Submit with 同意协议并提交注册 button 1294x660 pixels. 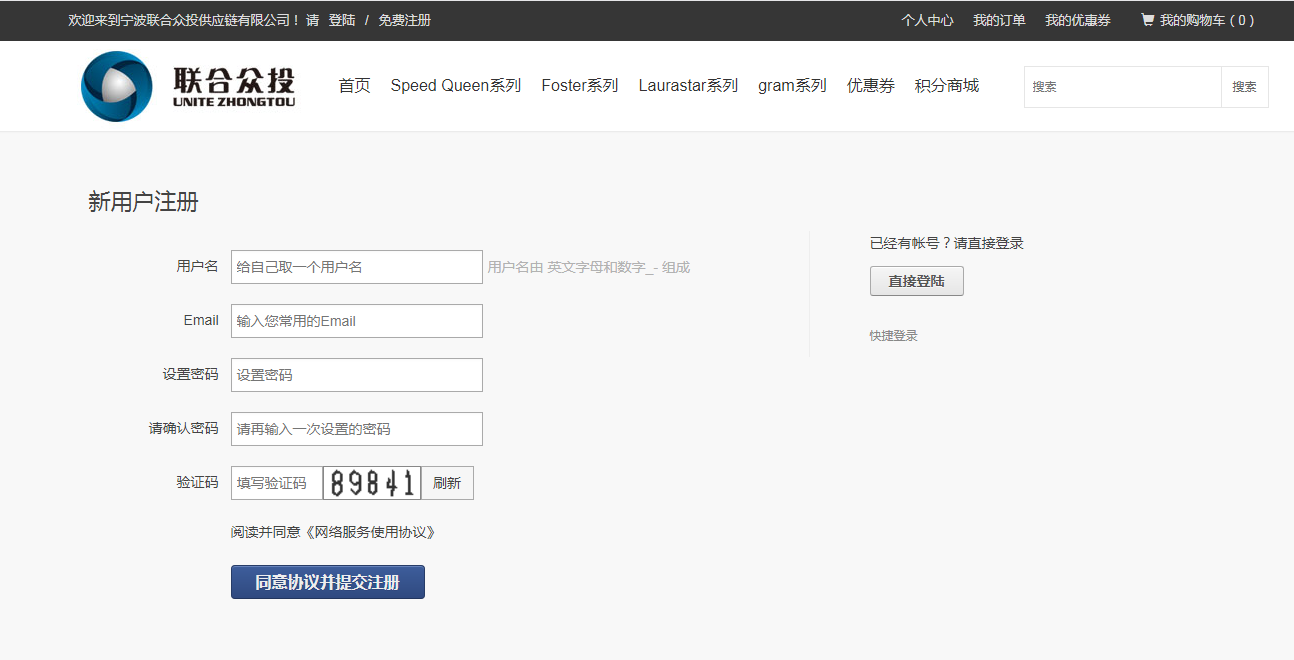(327, 582)
